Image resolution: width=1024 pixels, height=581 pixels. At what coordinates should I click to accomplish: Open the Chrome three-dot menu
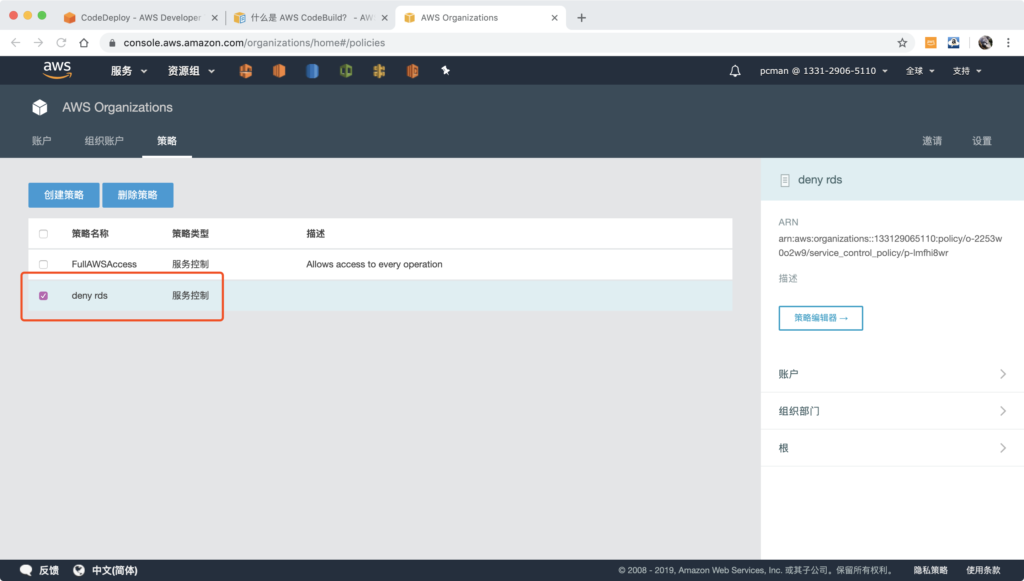click(x=1008, y=43)
